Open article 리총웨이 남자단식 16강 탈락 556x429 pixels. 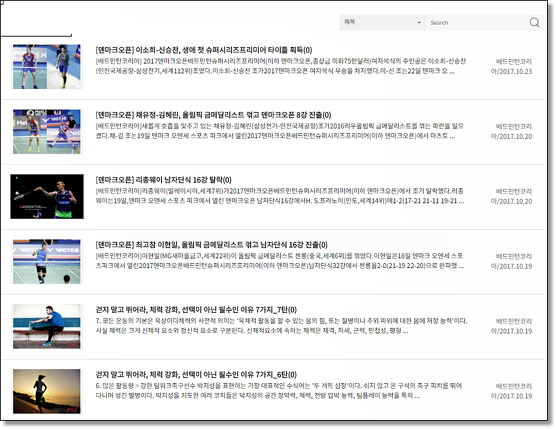163,180
